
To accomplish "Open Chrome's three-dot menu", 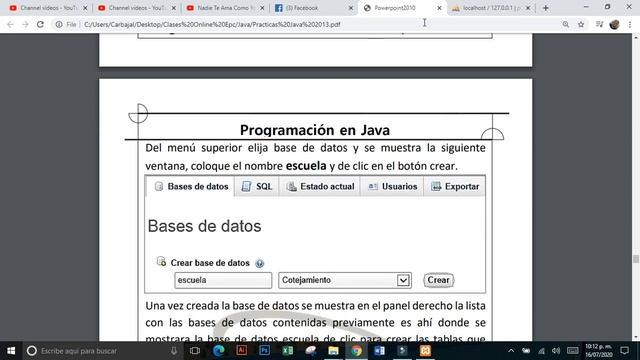I will point(630,24).
